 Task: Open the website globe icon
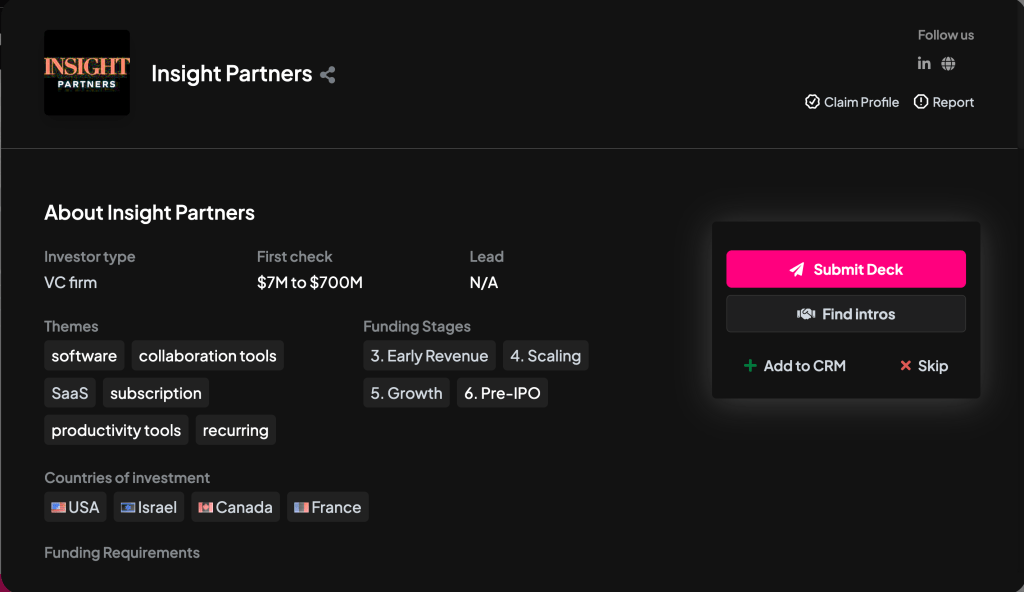tap(948, 64)
